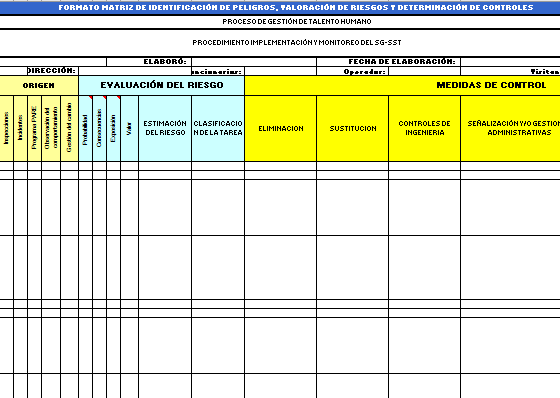This screenshot has width=560, height=398.
Task: Click the ELIMINACION column header
Action: [281, 128]
